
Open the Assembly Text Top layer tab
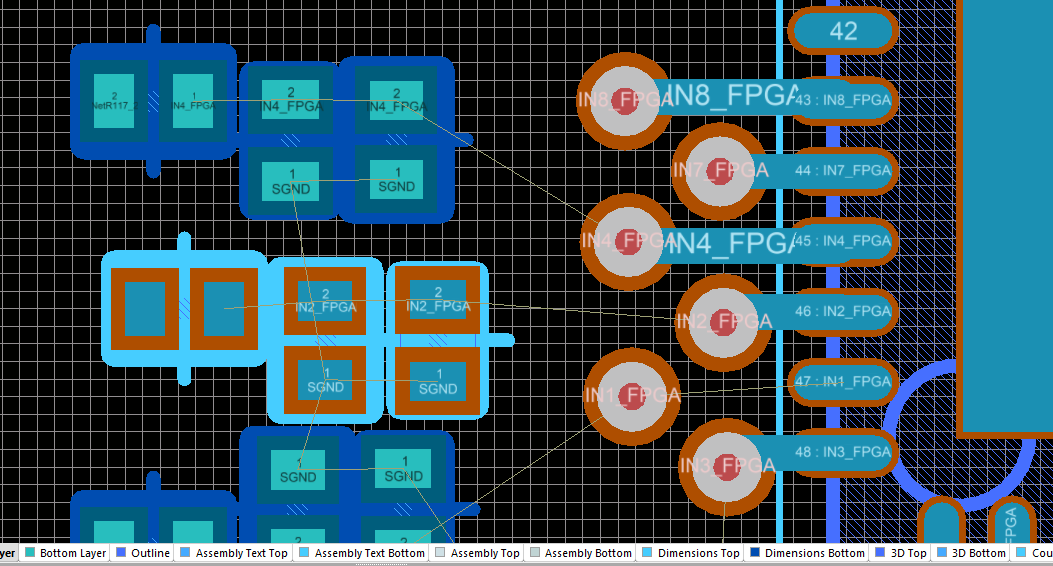point(234,553)
